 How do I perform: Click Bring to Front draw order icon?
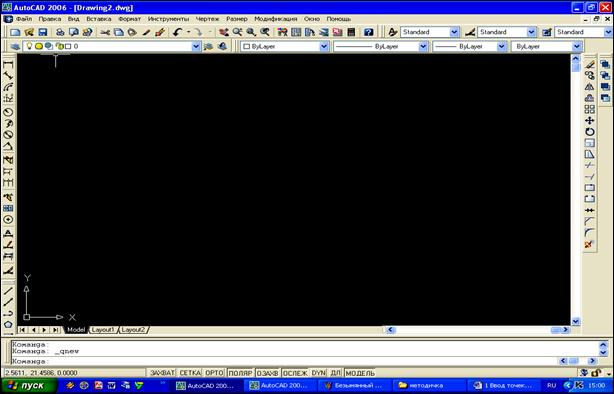tap(605, 64)
